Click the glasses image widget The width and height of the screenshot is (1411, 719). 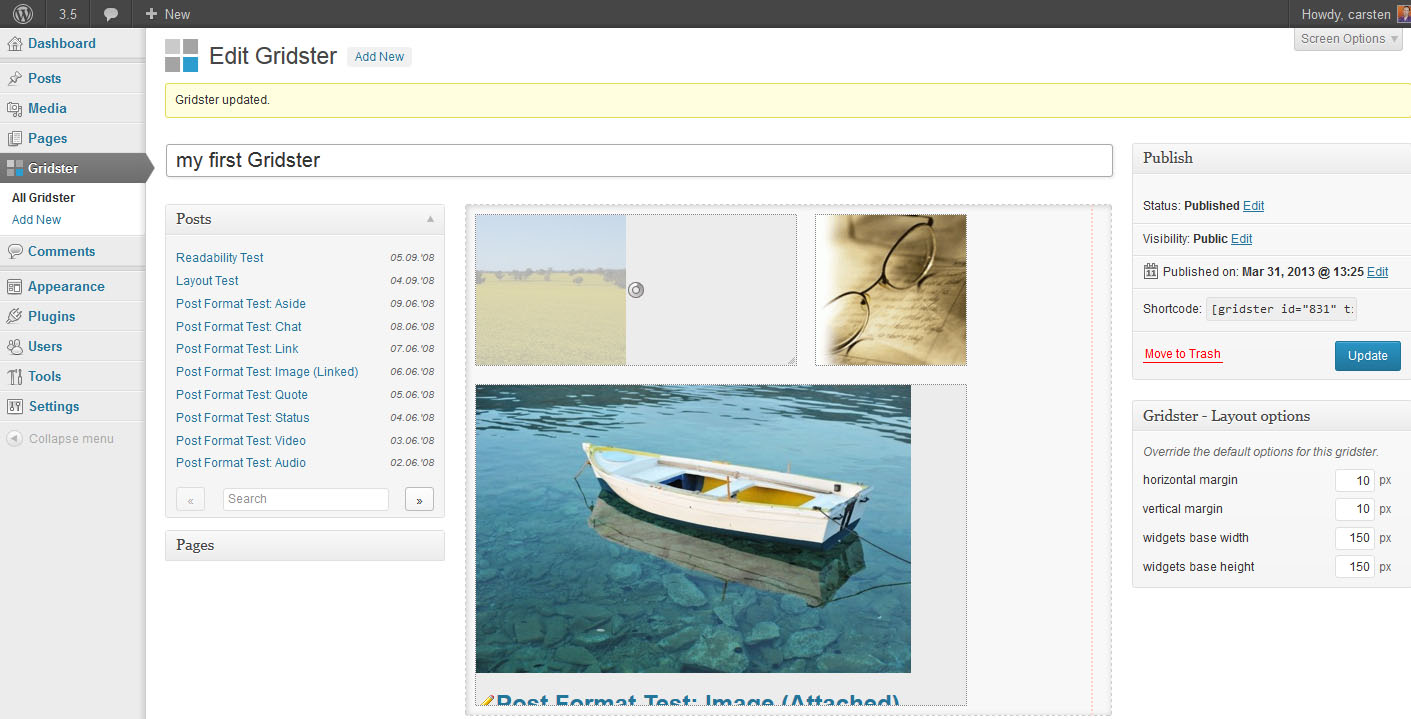(891, 290)
